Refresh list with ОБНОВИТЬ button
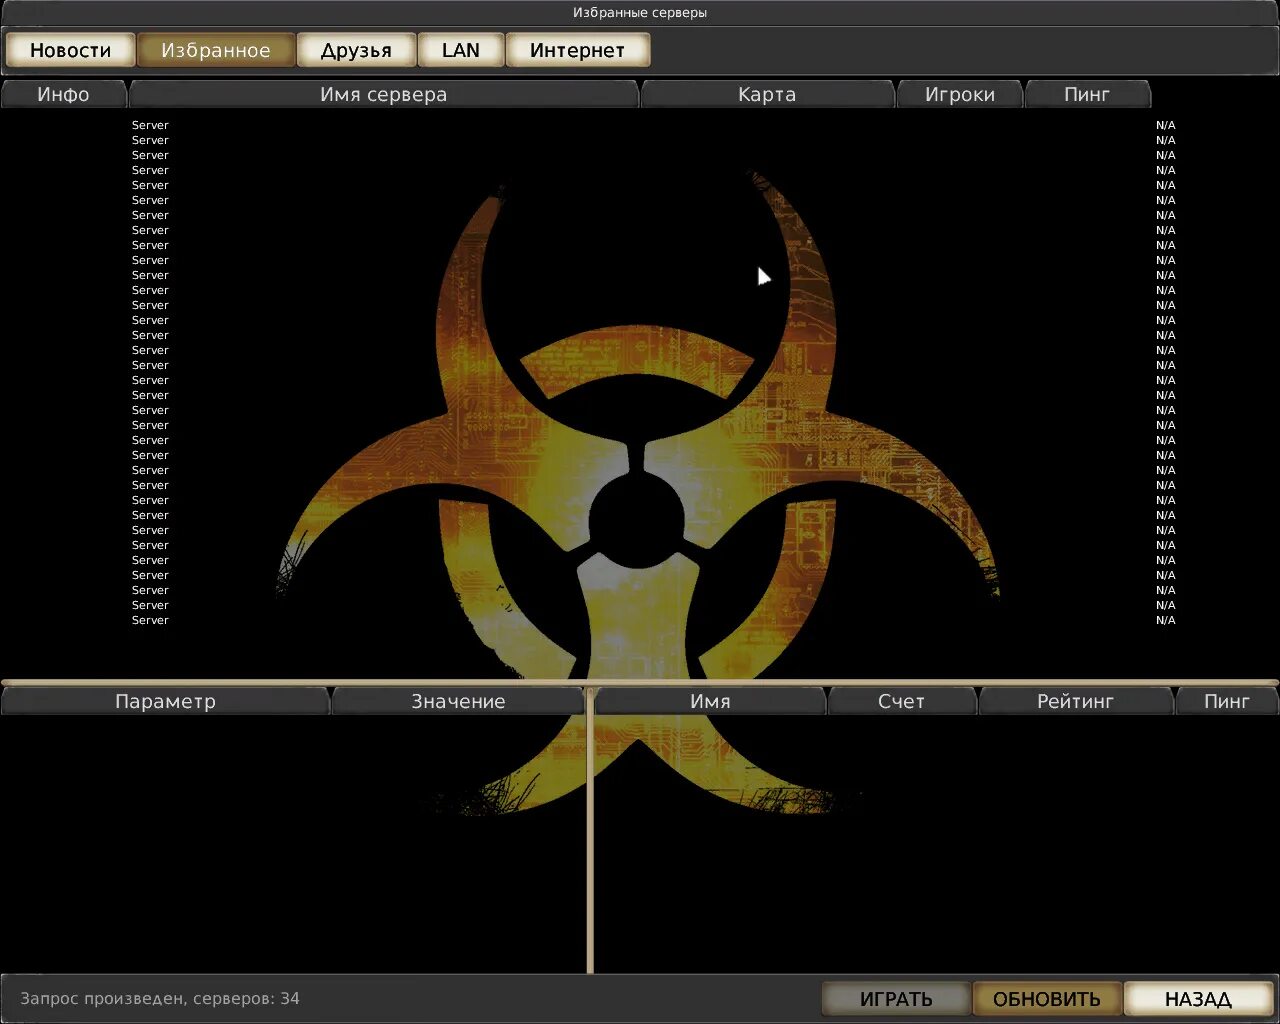This screenshot has width=1280, height=1024. tap(1047, 998)
